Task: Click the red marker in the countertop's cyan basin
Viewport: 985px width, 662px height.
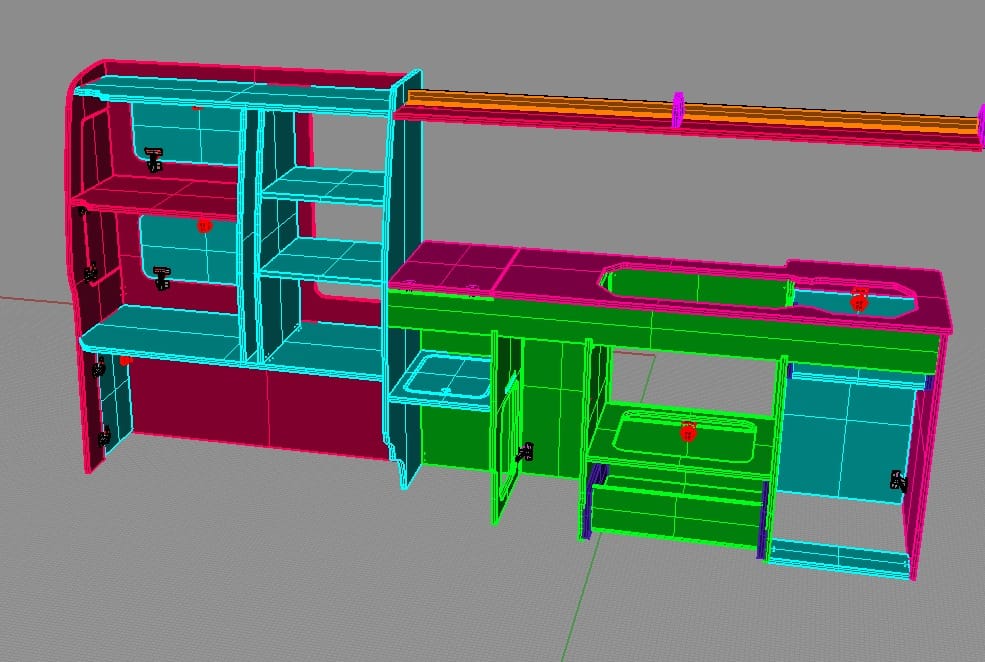Action: 859,300
